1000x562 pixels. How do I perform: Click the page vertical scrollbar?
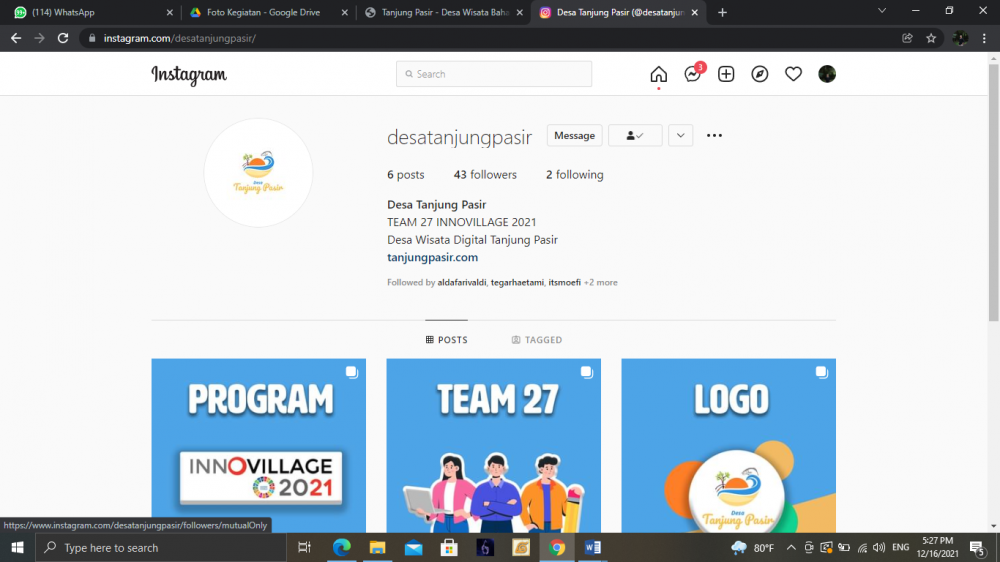click(994, 191)
